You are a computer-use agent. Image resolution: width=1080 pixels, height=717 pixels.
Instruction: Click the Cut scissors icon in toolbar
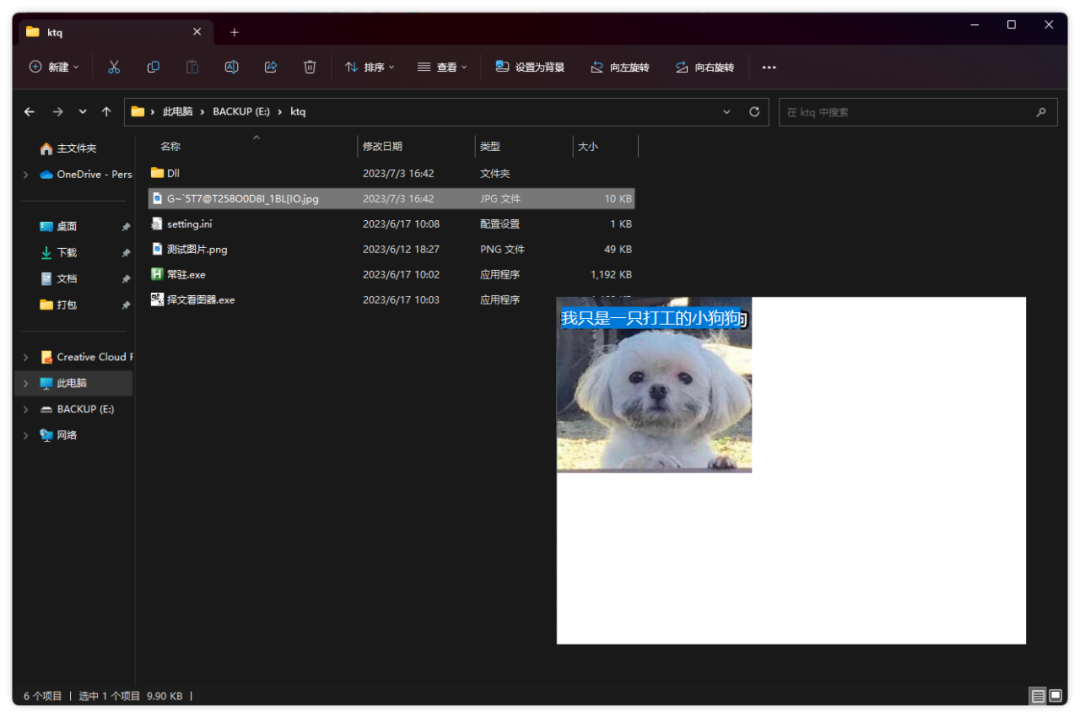(114, 67)
